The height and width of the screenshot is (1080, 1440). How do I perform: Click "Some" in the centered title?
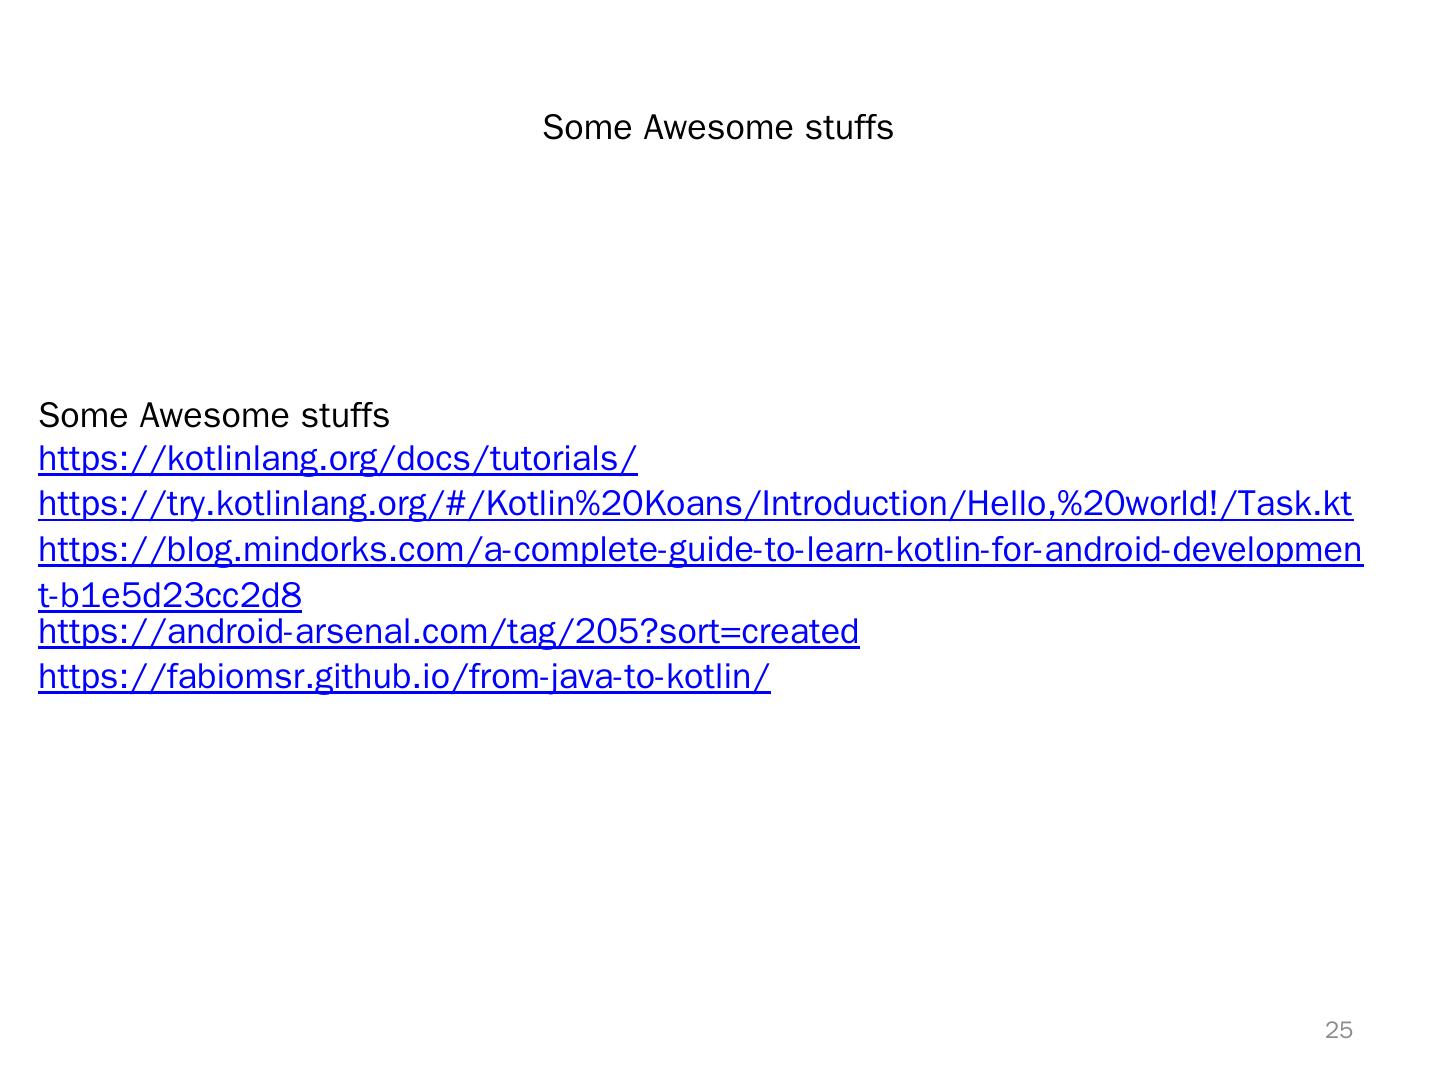coord(589,128)
